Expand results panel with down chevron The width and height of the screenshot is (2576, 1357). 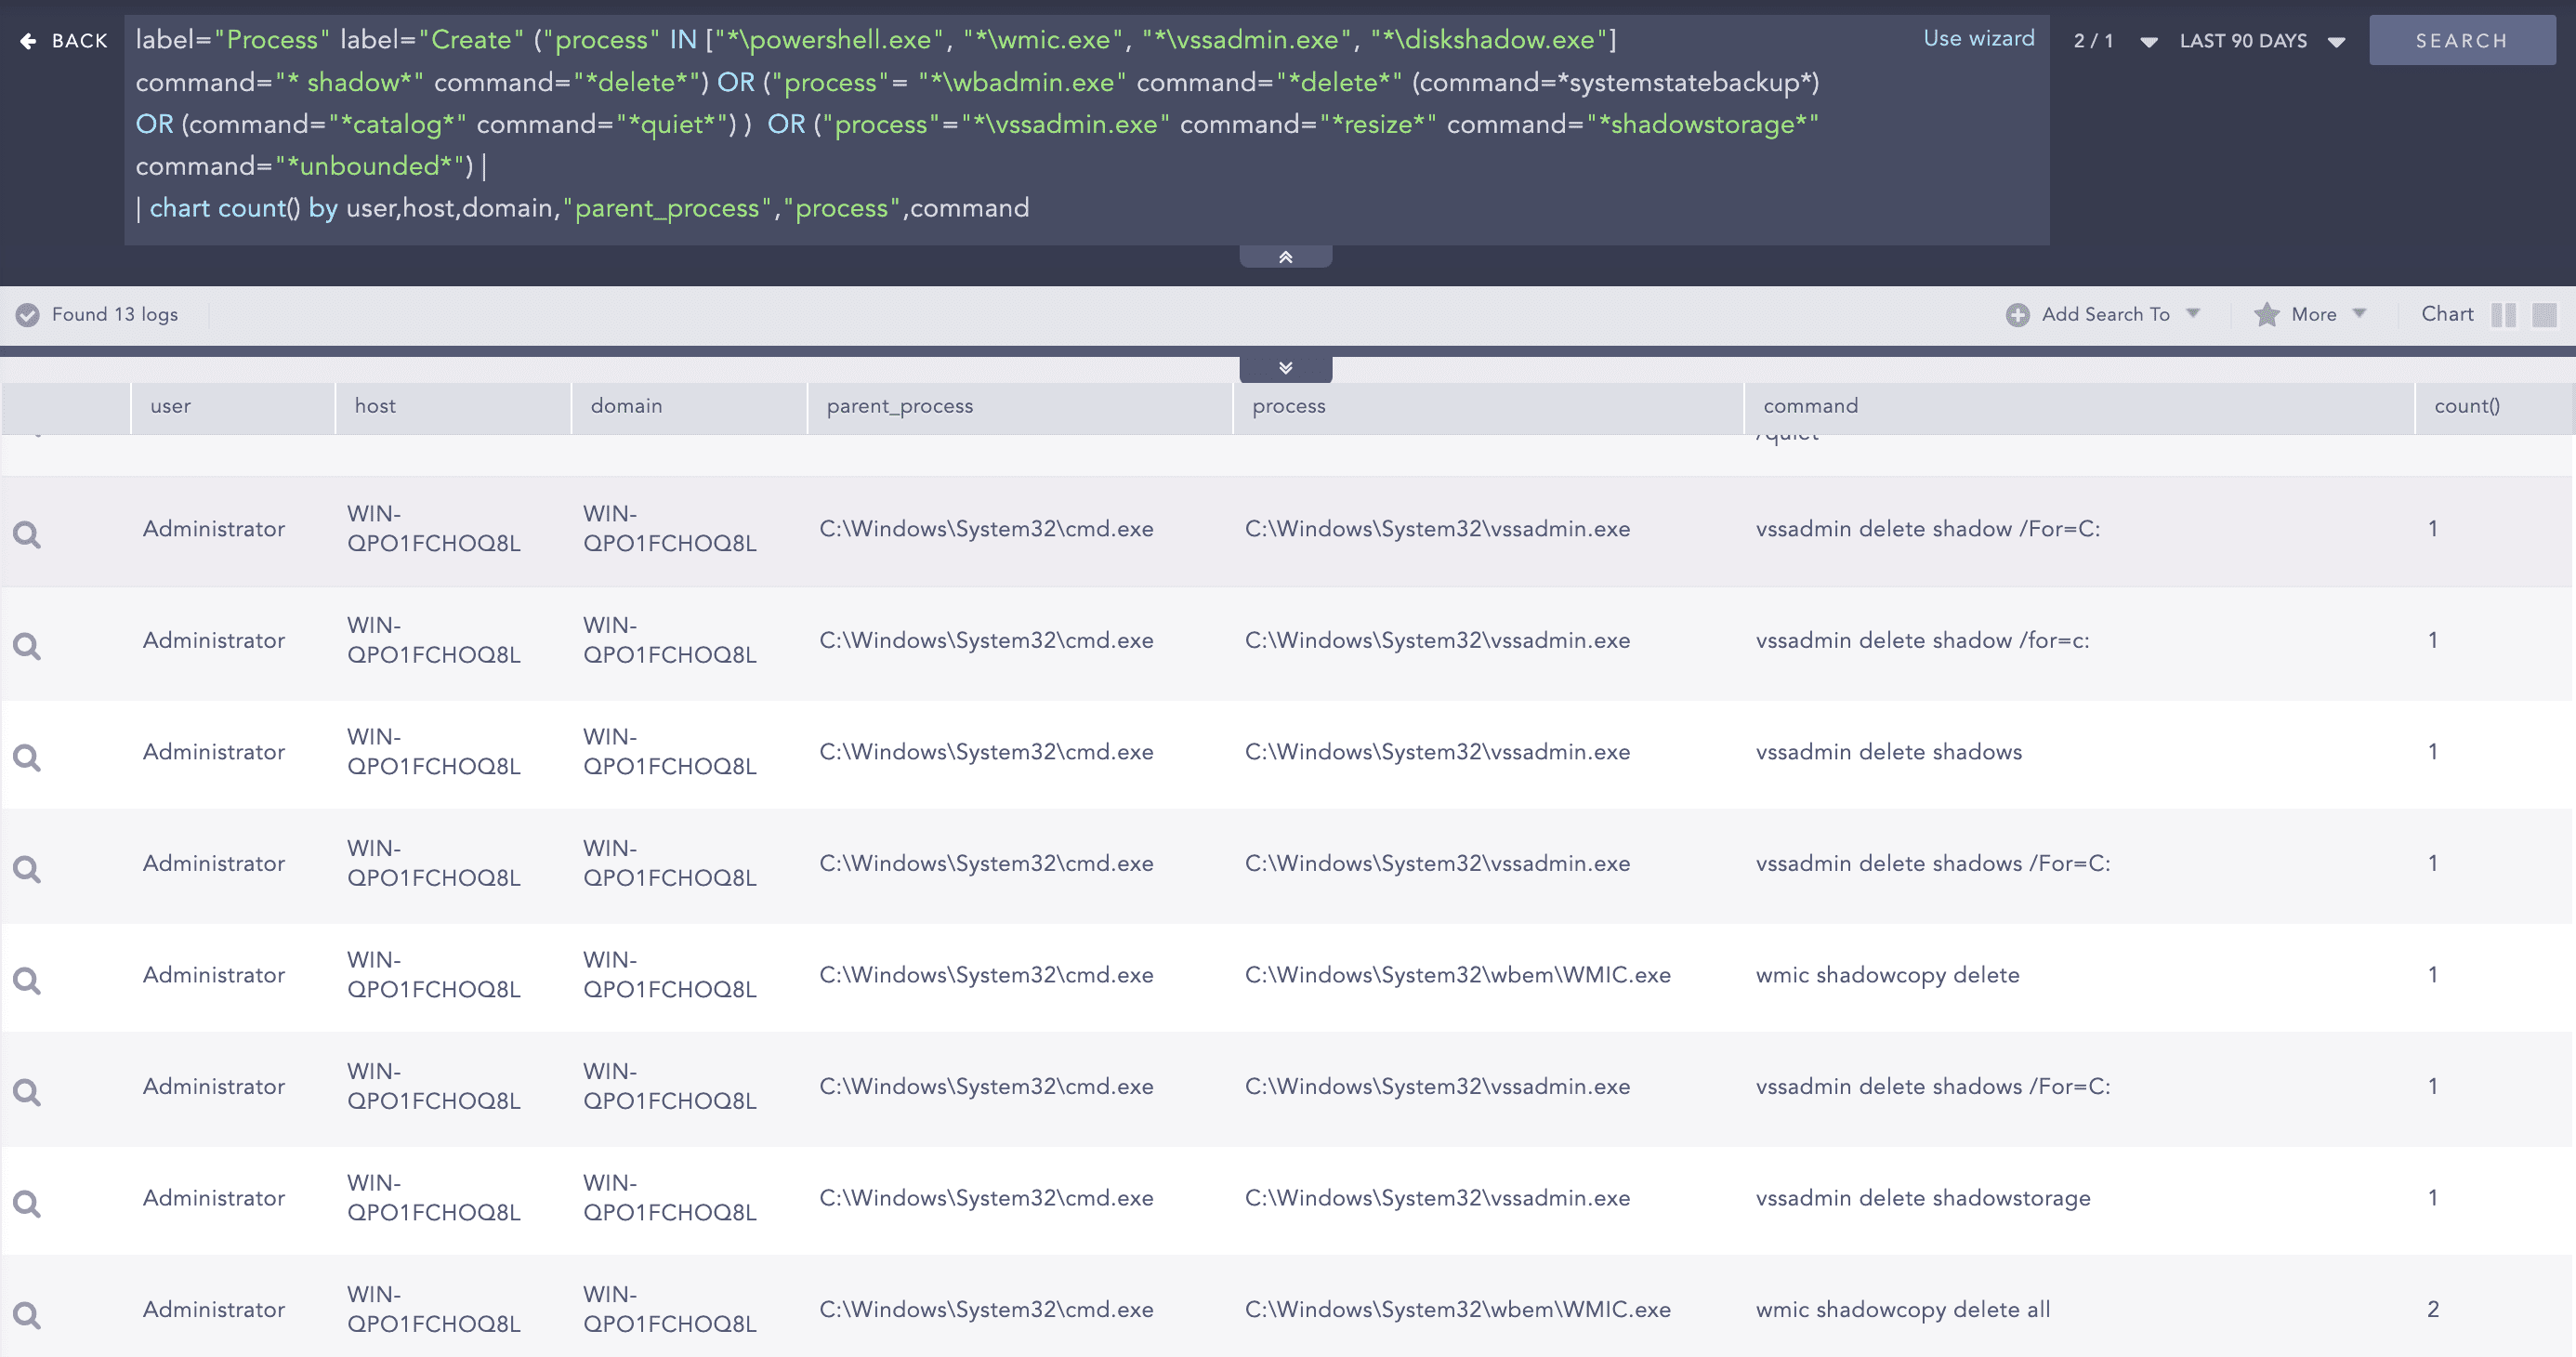pos(1285,368)
